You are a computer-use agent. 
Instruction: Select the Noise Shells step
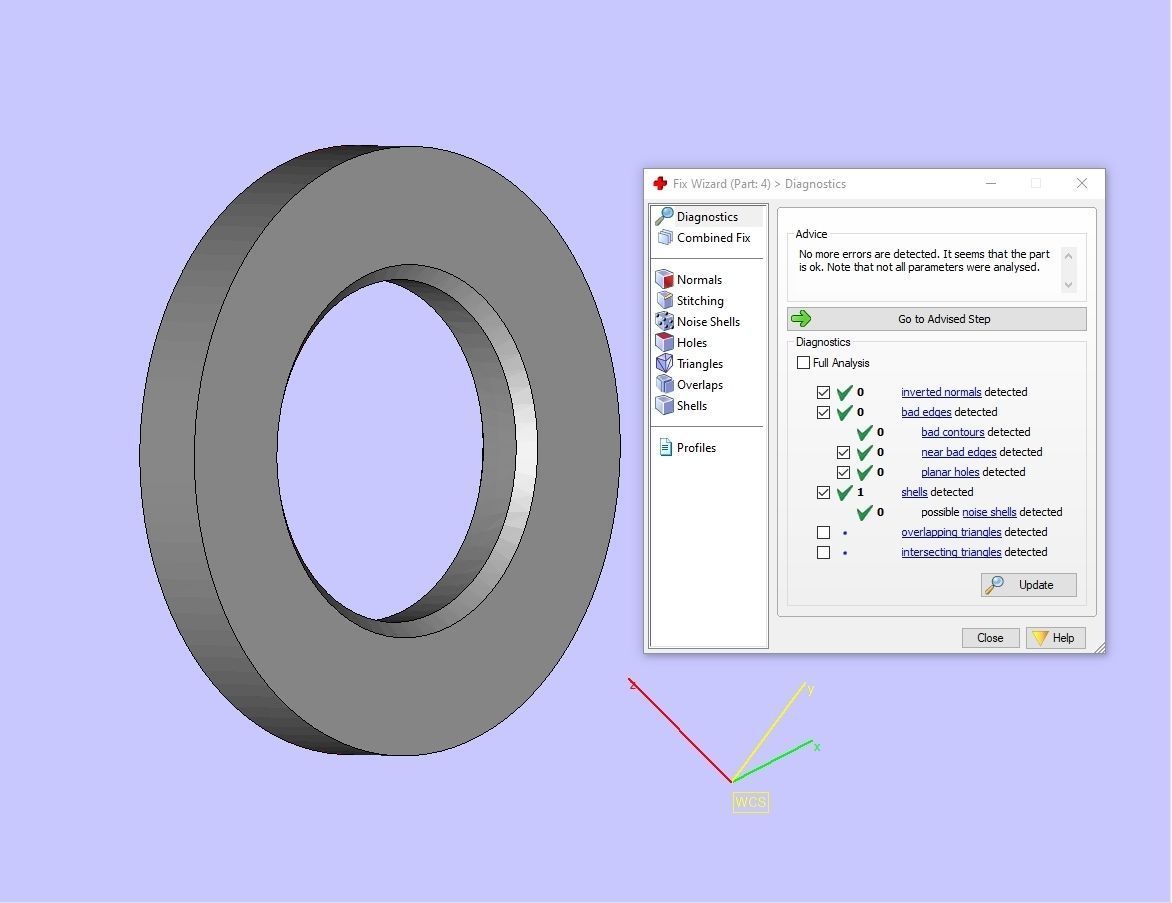tap(708, 321)
